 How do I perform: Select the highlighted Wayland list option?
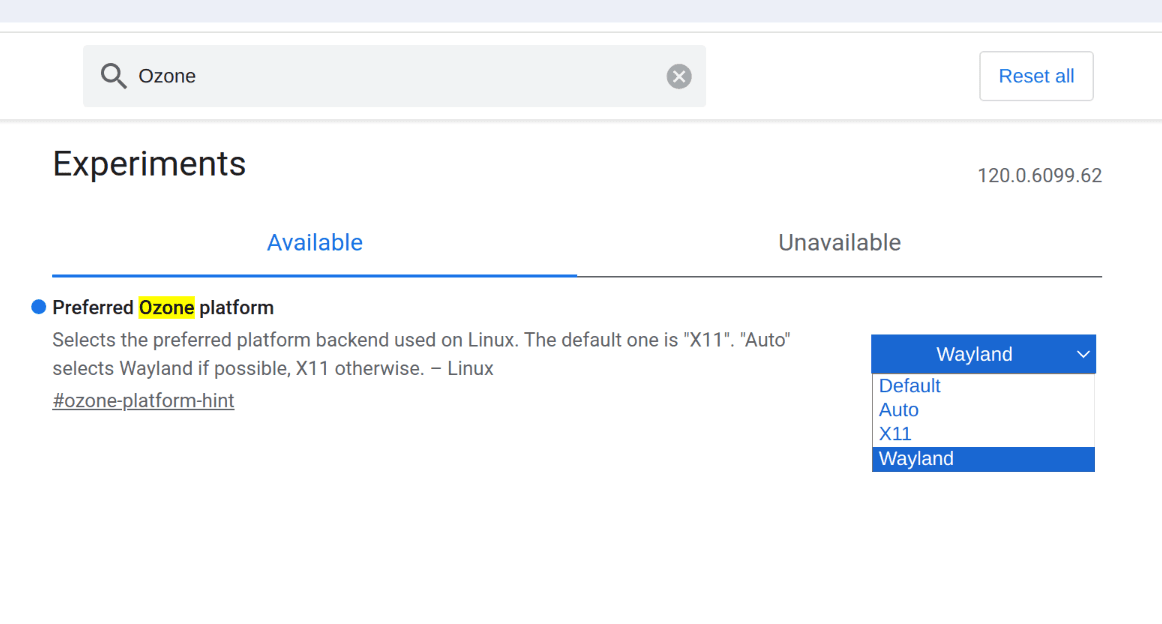[x=916, y=459]
